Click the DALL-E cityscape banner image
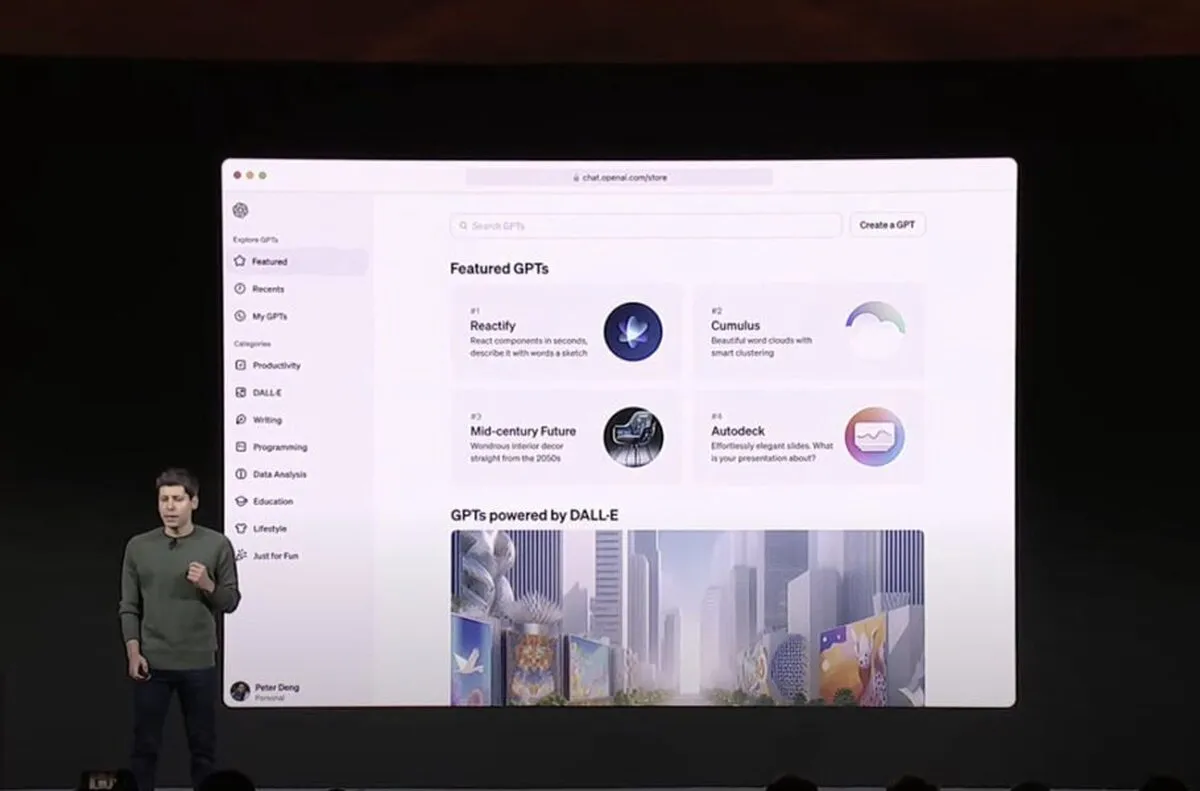 pos(687,618)
